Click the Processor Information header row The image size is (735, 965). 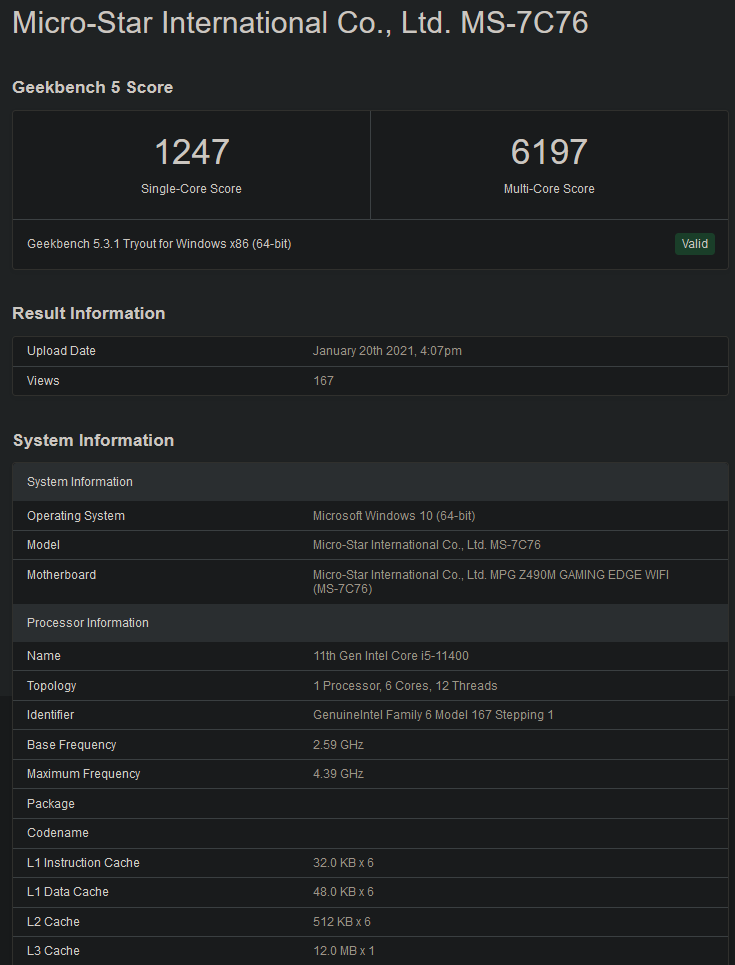coord(371,623)
